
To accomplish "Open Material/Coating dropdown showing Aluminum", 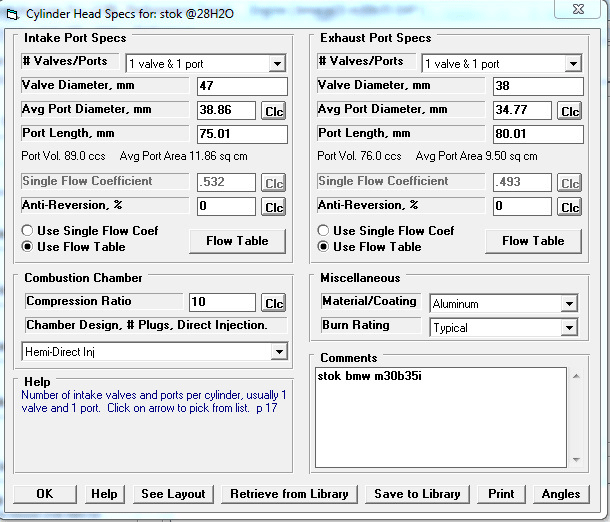I will [504, 303].
